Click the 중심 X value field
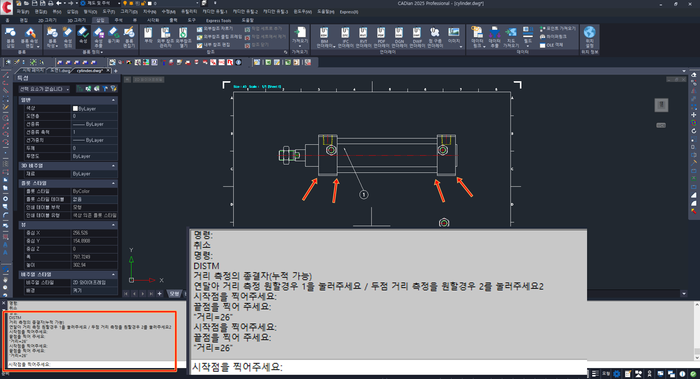The width and height of the screenshot is (700, 379). (94, 233)
